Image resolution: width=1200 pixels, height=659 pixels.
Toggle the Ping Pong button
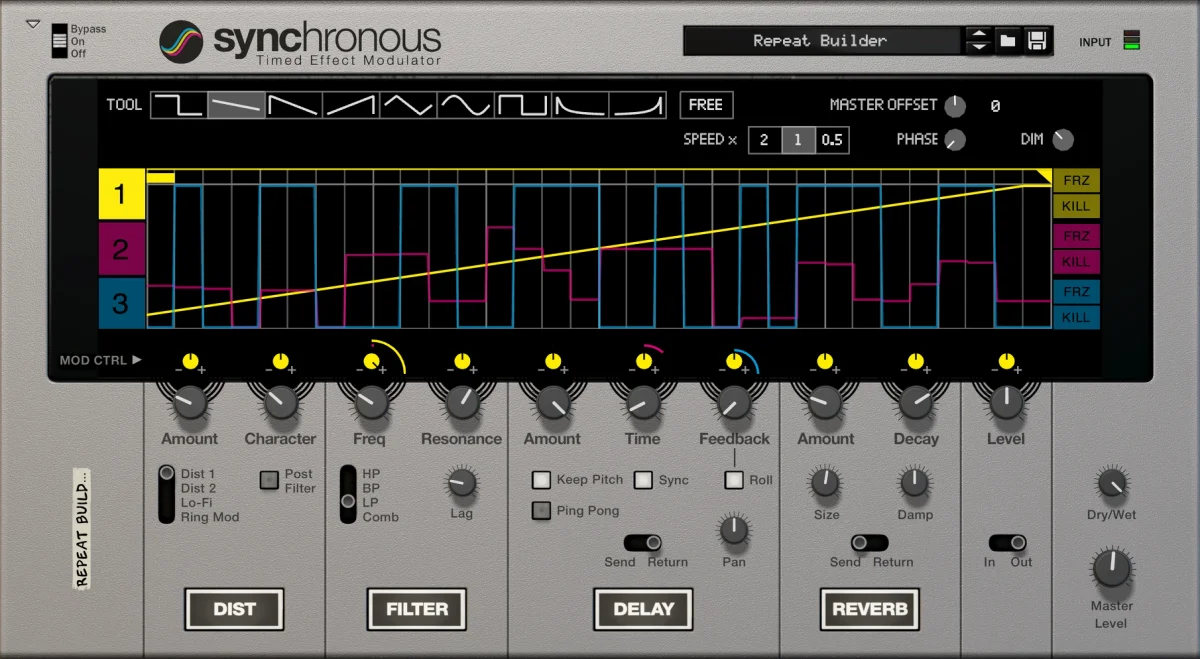(x=541, y=511)
